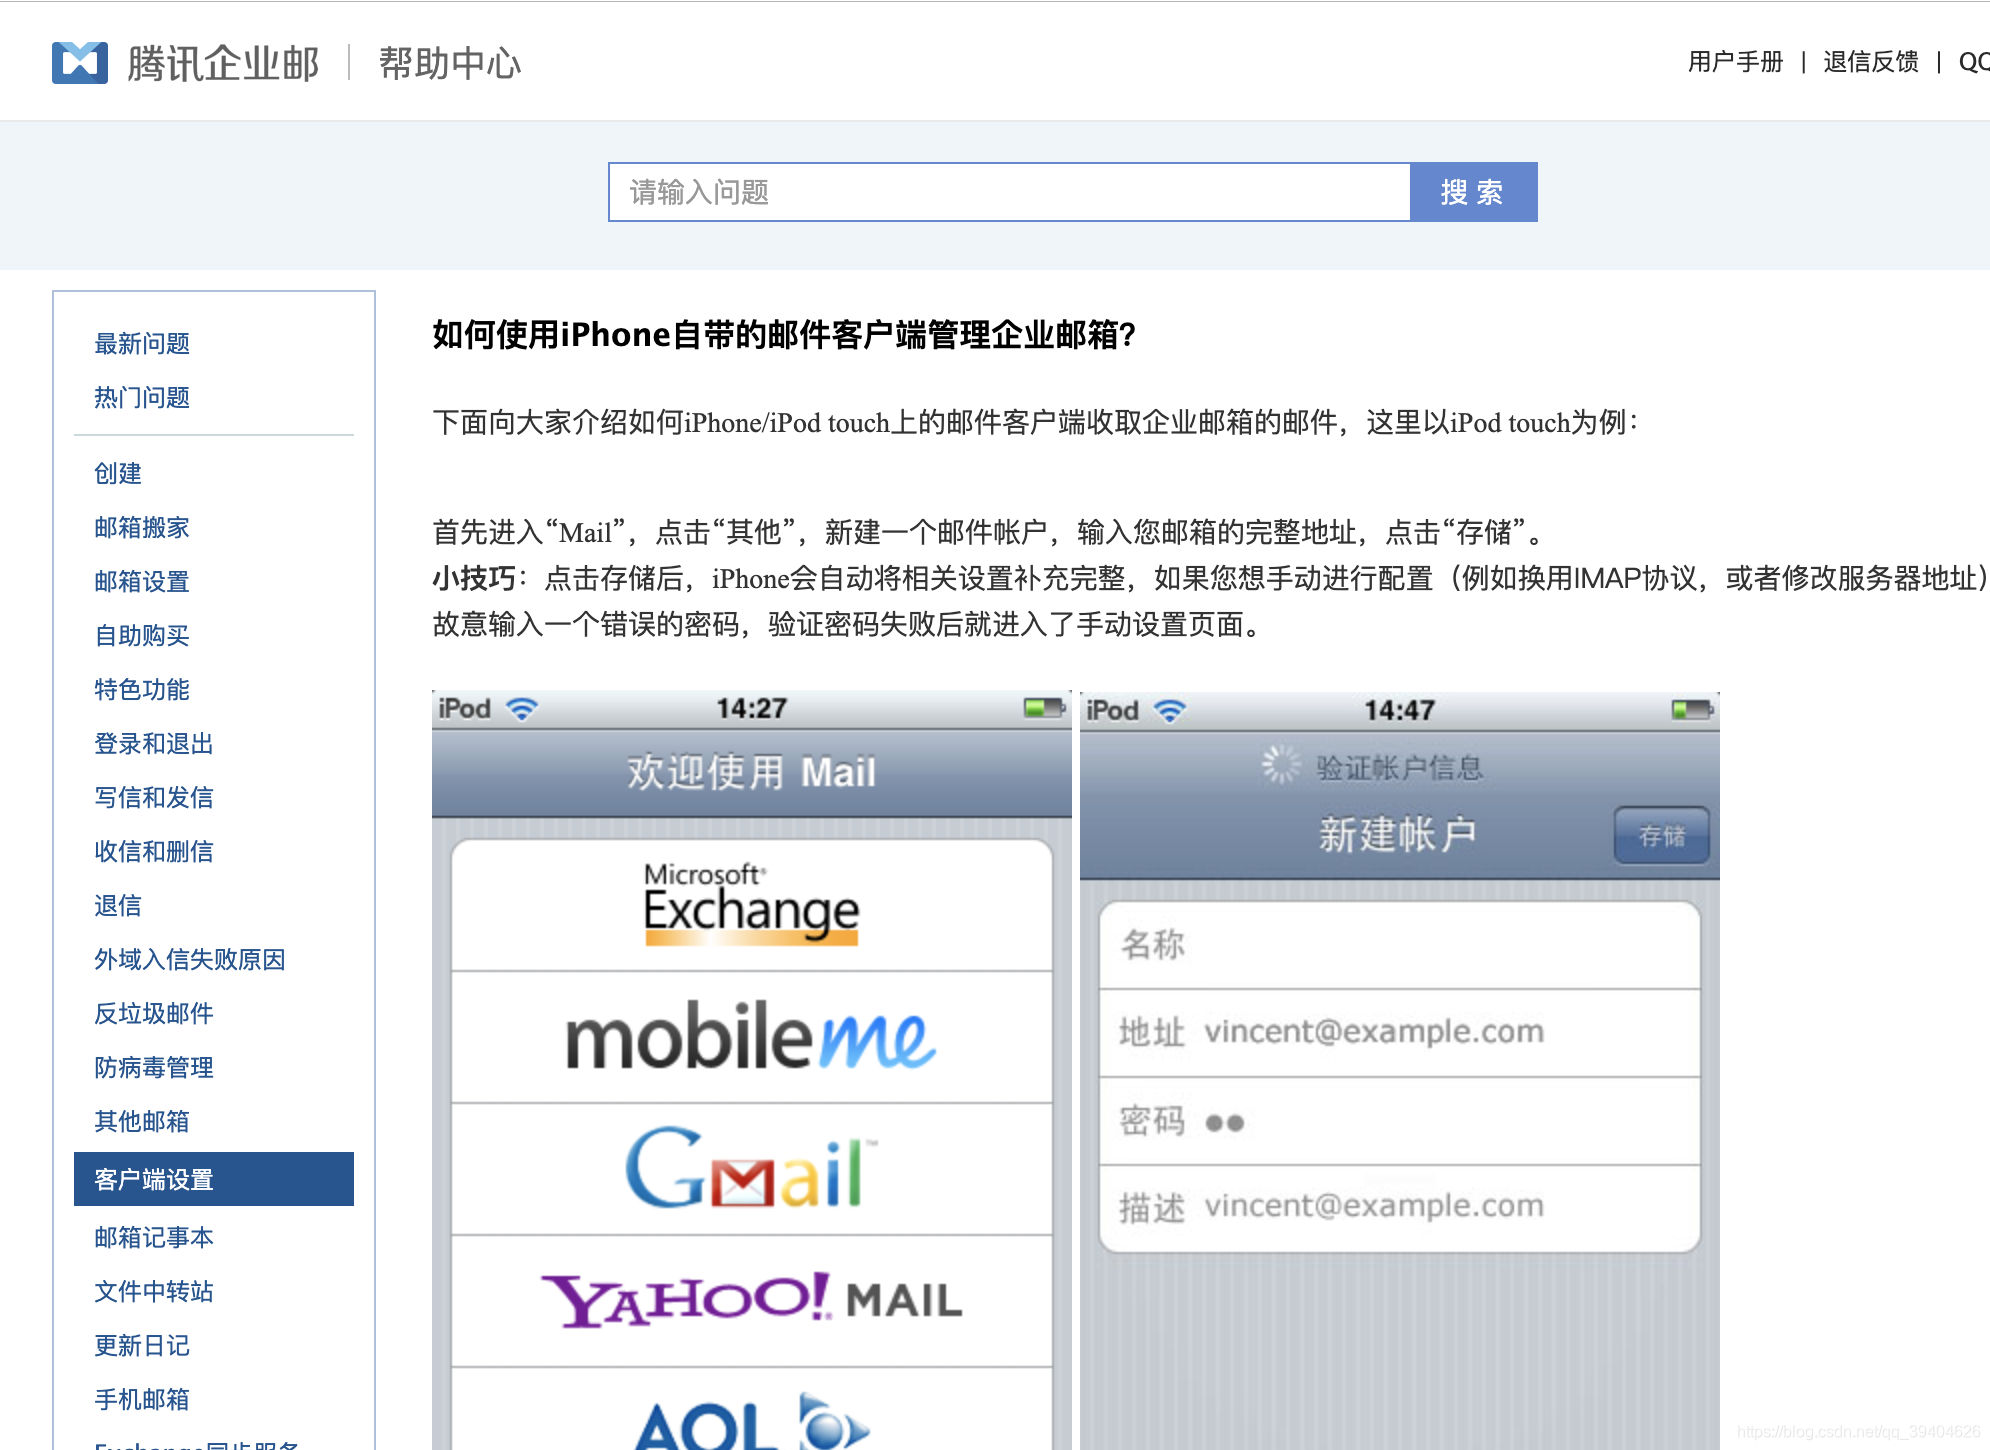Focus the 请输入问题 search input field
Image resolution: width=1990 pixels, height=1450 pixels.
pyautogui.click(x=1010, y=192)
